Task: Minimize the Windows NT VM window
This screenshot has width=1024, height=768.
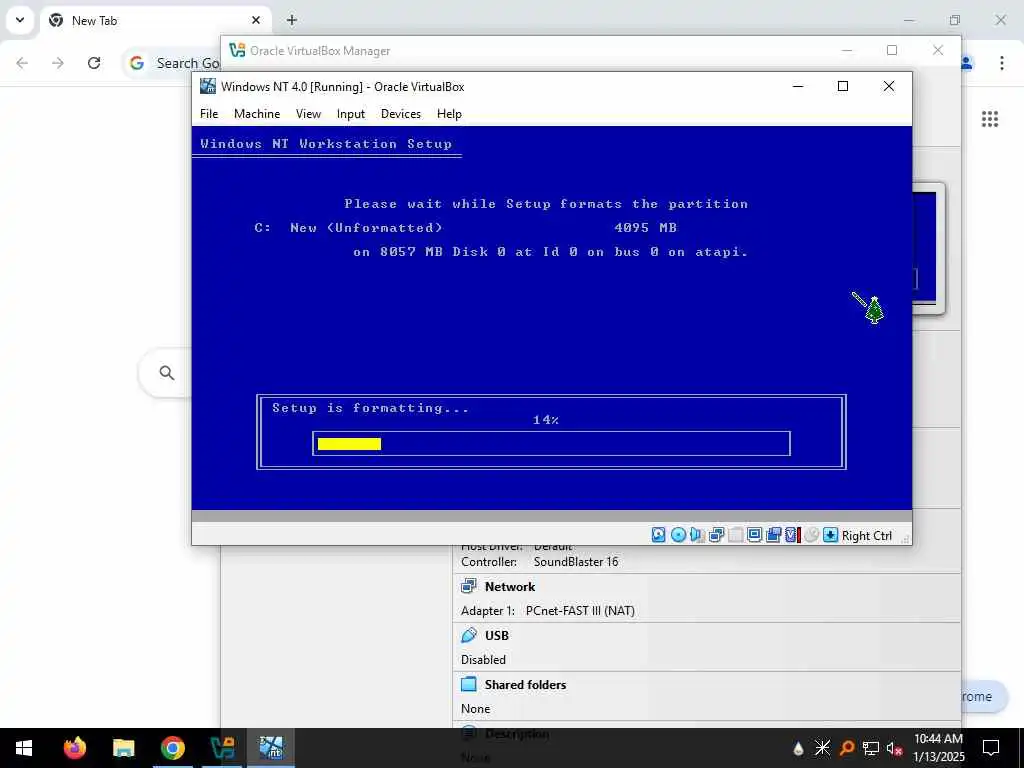Action: click(798, 86)
